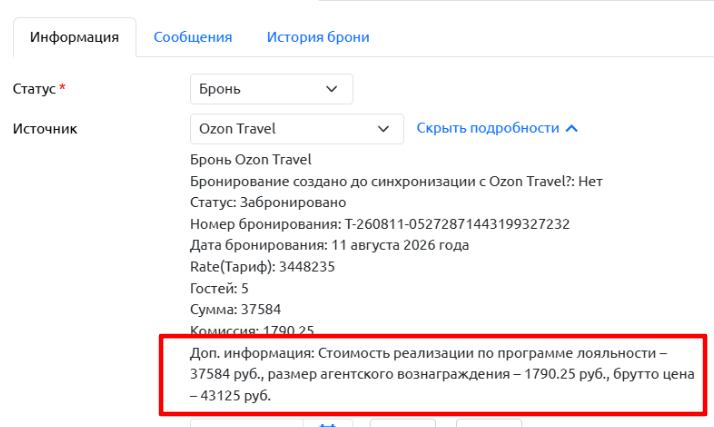Screen dimensions: 714x427
Task: Click the Доп. информация paragraph in red frame
Action: click(x=442, y=374)
